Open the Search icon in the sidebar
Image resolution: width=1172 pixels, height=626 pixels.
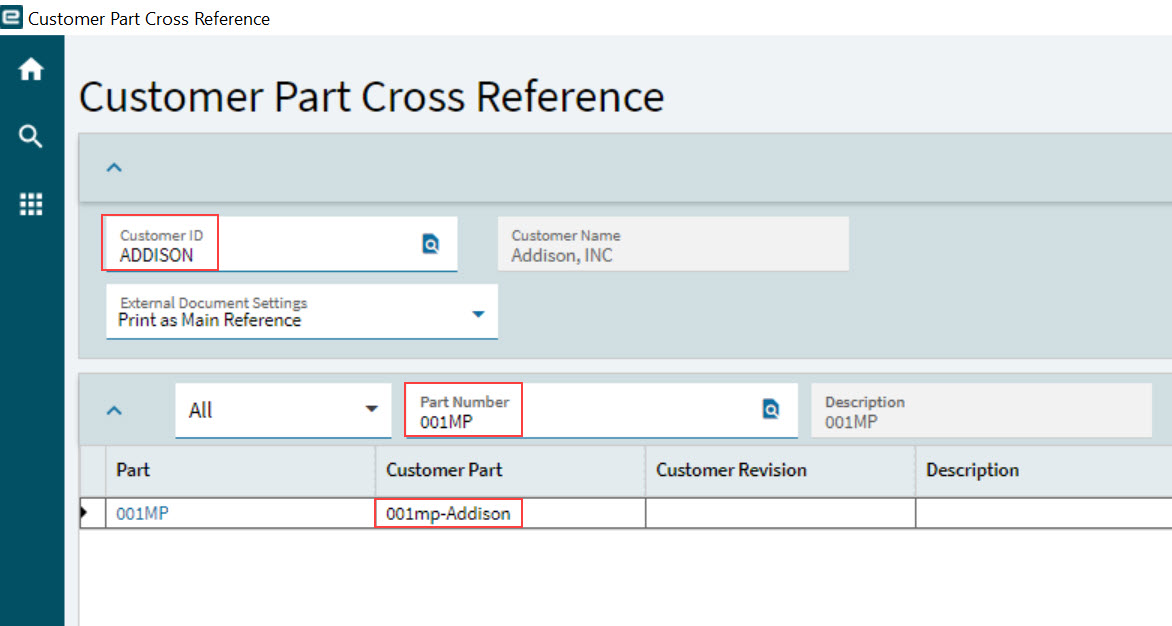[31, 136]
